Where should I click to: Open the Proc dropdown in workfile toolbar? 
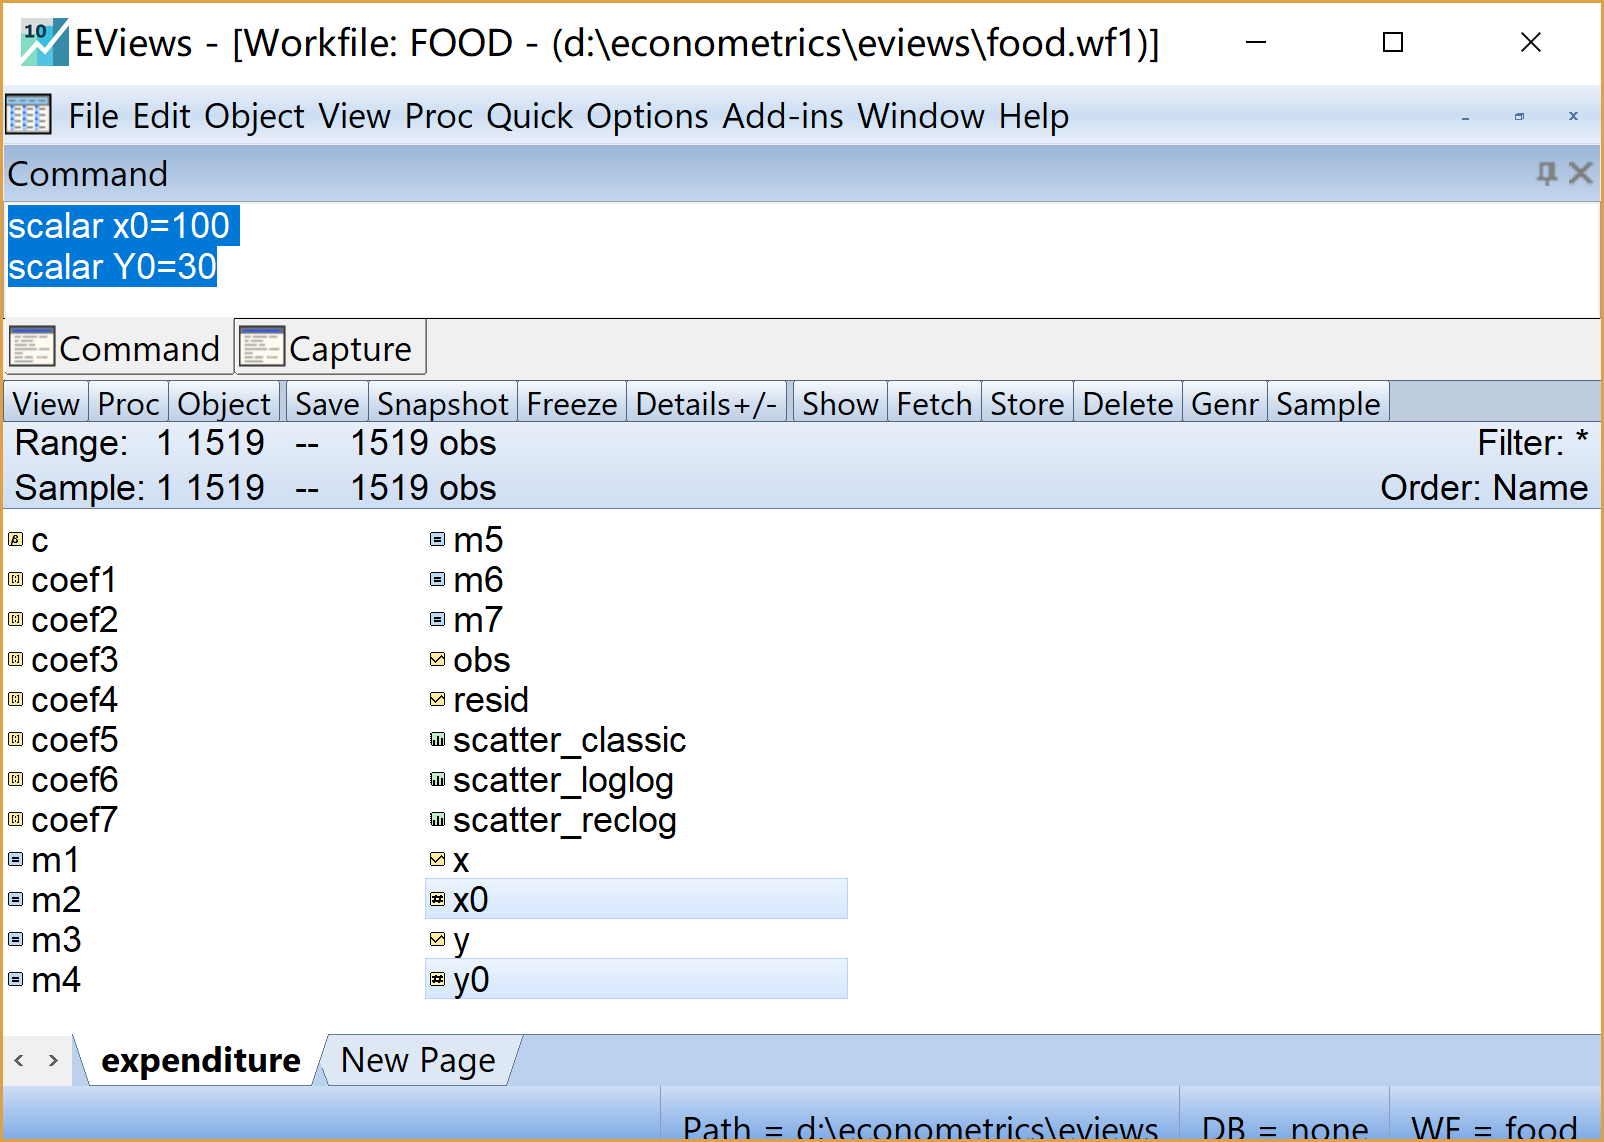tap(128, 404)
